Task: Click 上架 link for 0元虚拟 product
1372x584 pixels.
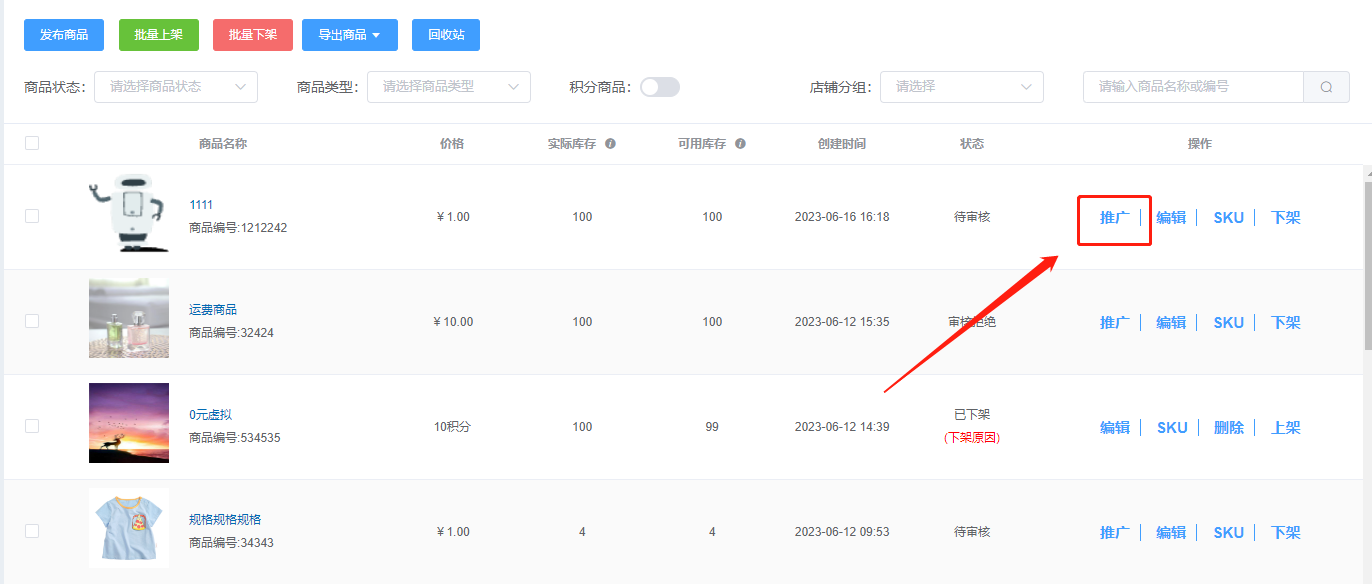Action: (x=1286, y=428)
